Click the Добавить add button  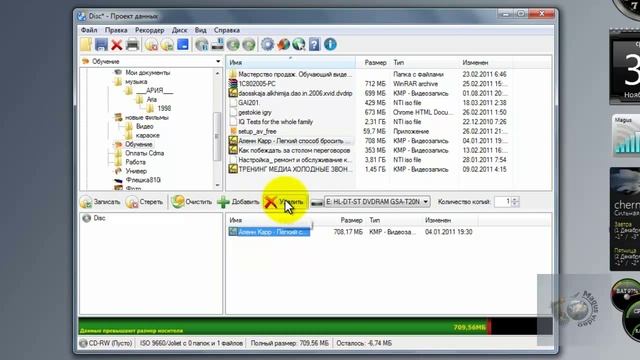(x=238, y=202)
